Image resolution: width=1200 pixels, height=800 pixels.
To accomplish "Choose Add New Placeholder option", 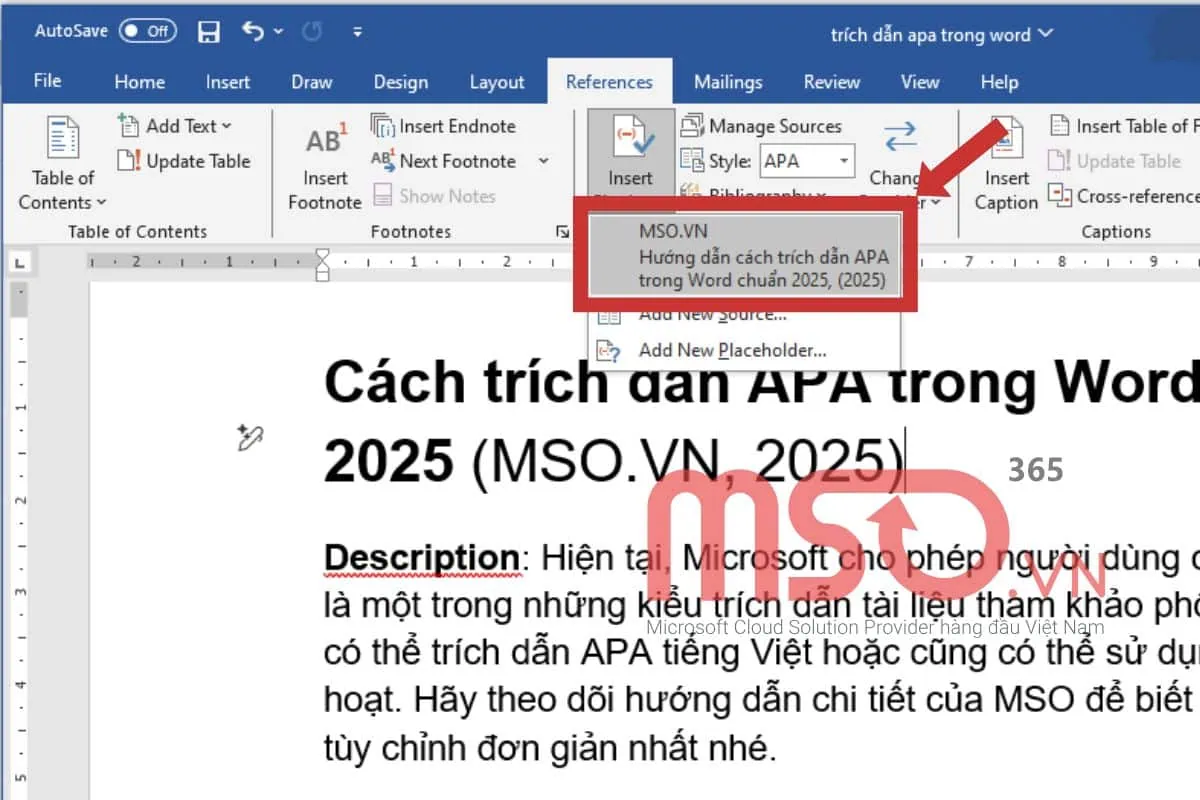I will coord(732,350).
